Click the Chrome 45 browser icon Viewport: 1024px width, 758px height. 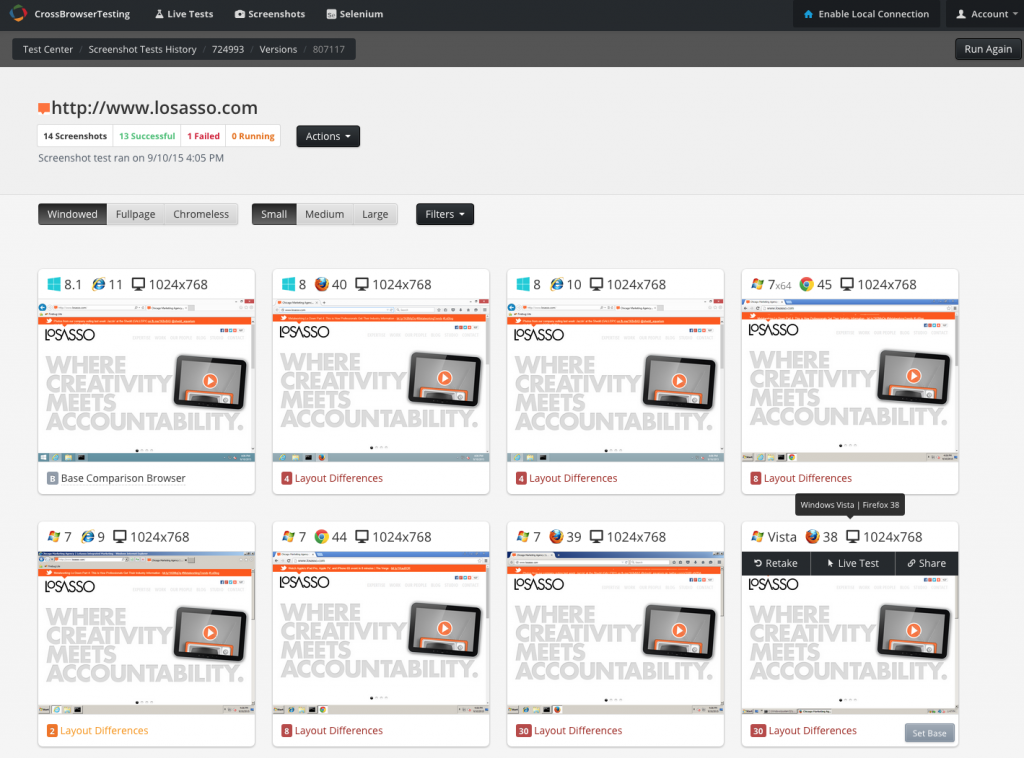pyautogui.click(x=807, y=284)
